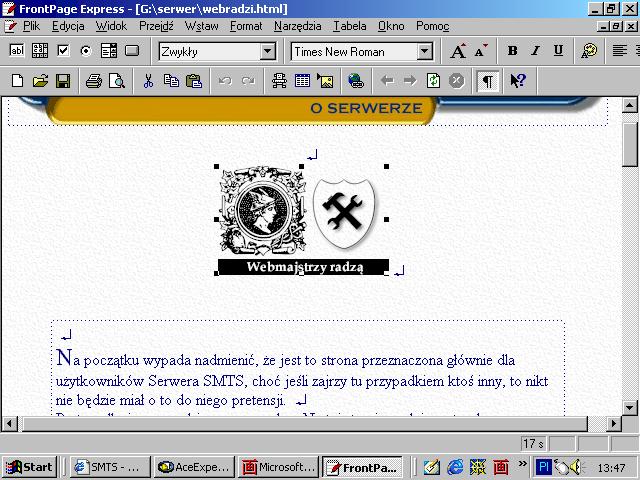The image size is (640, 480).
Task: Click the vertical scrollbar down arrow
Action: pyautogui.click(x=629, y=407)
